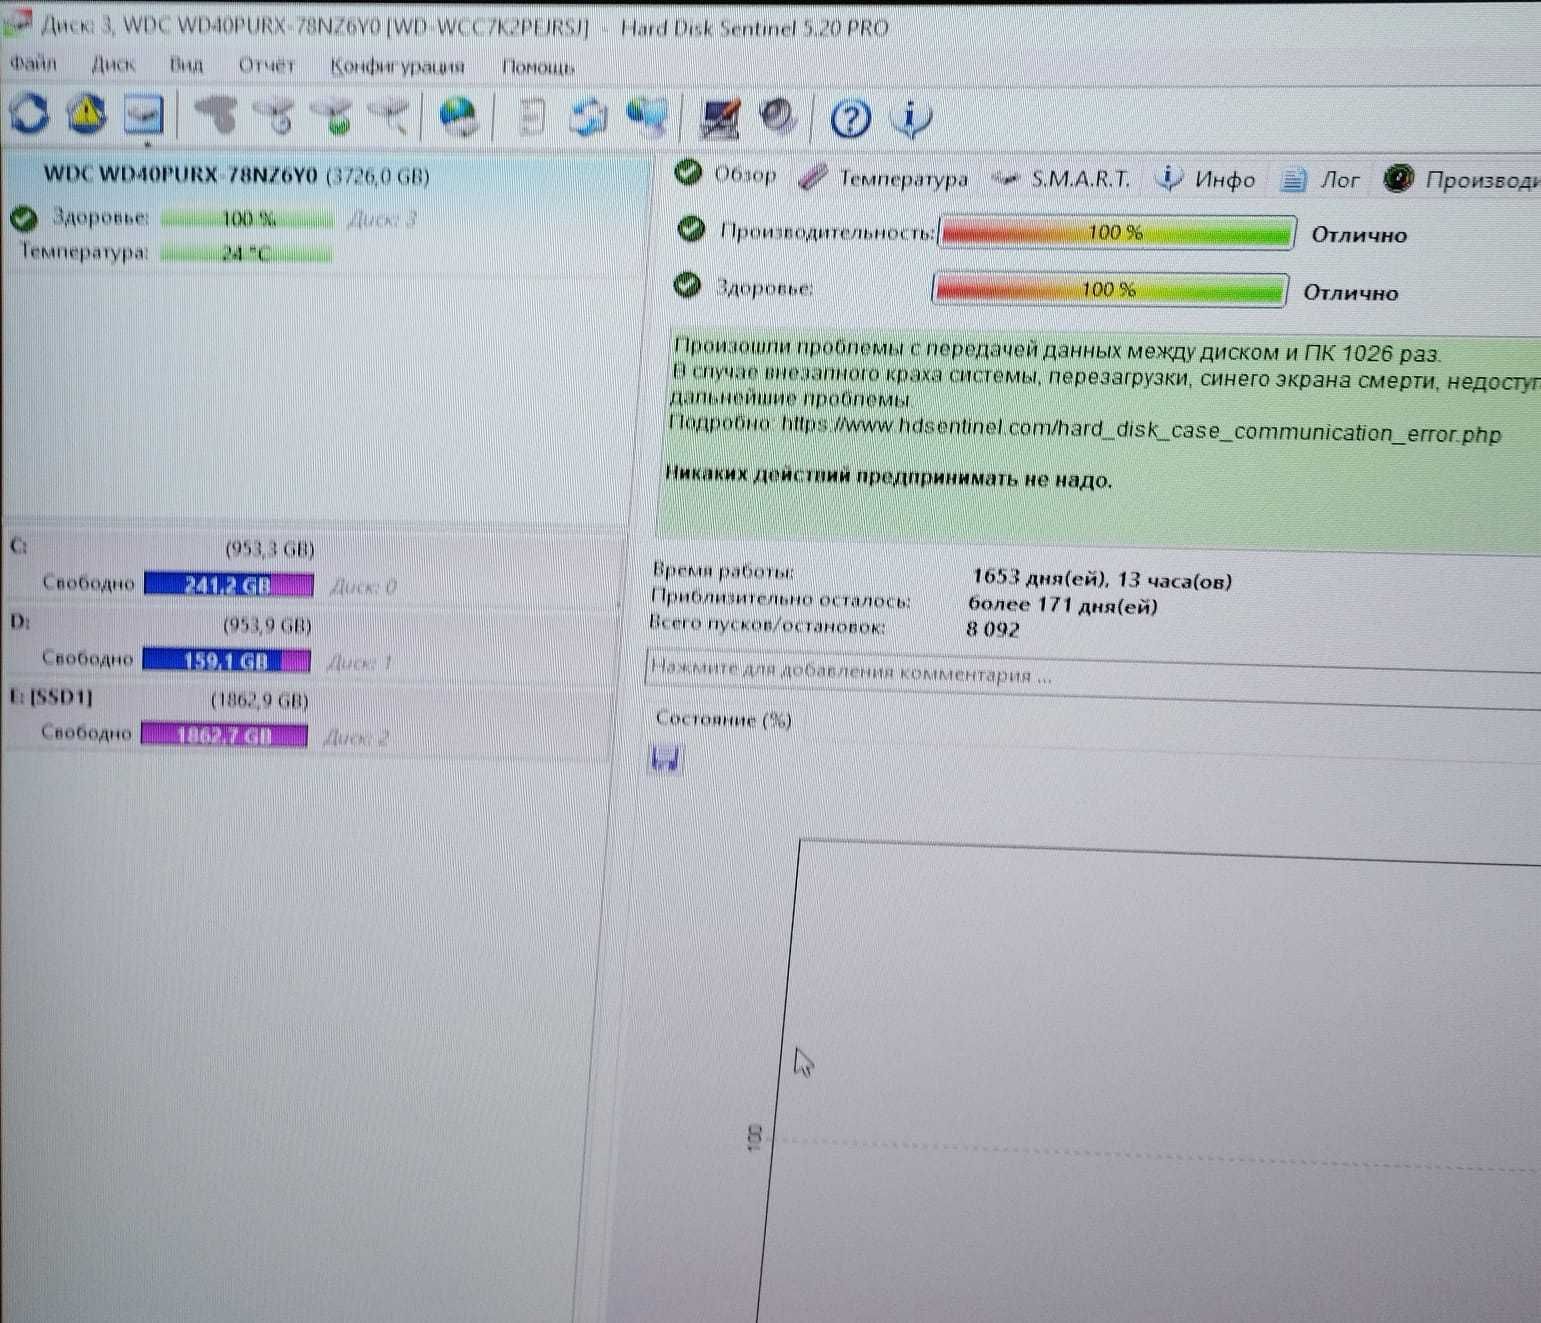The image size is (1541, 1323).
Task: Click green check beside Здоровье in the left panel
Action: click(24, 217)
